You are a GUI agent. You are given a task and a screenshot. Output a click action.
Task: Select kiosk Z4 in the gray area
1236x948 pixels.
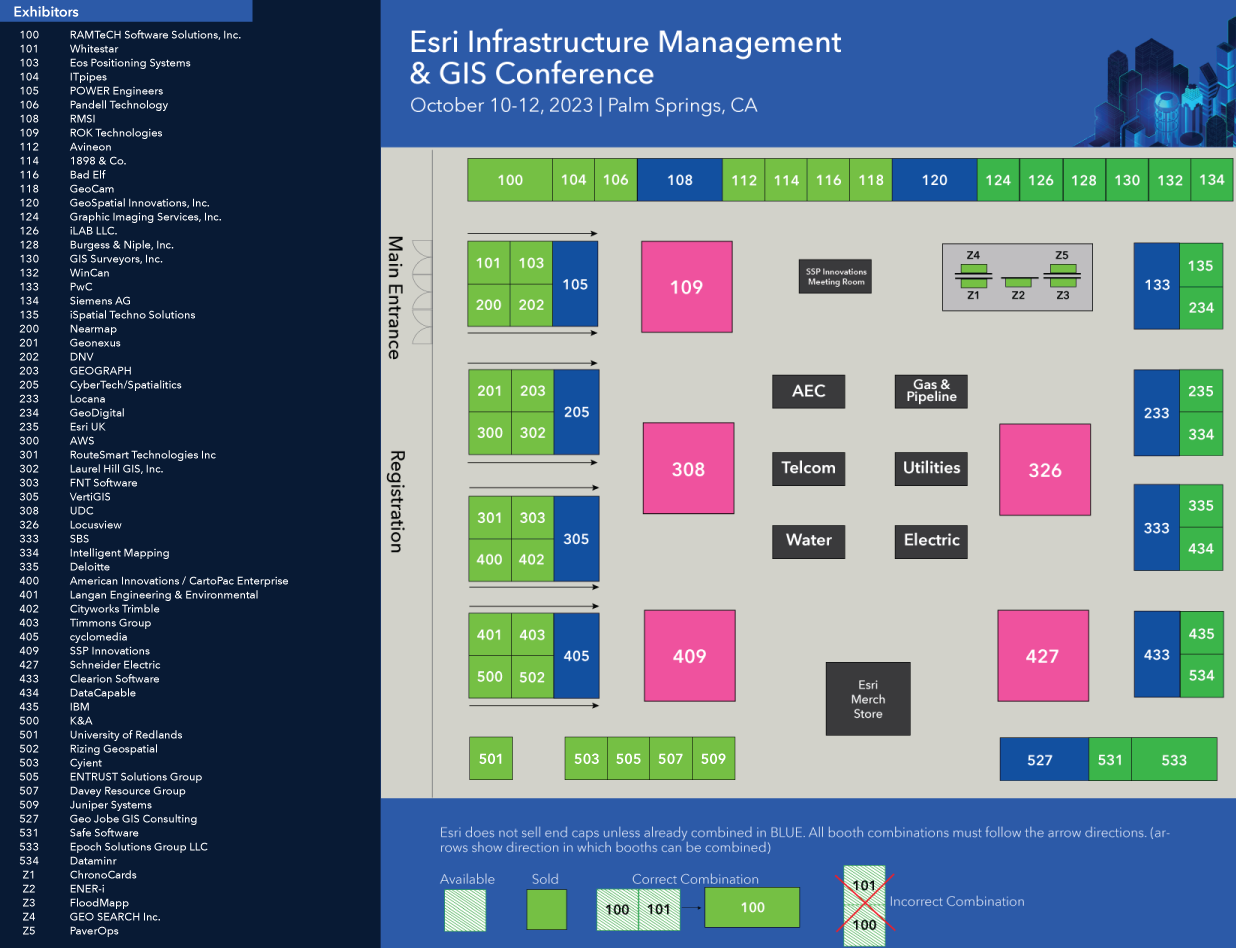(973, 269)
